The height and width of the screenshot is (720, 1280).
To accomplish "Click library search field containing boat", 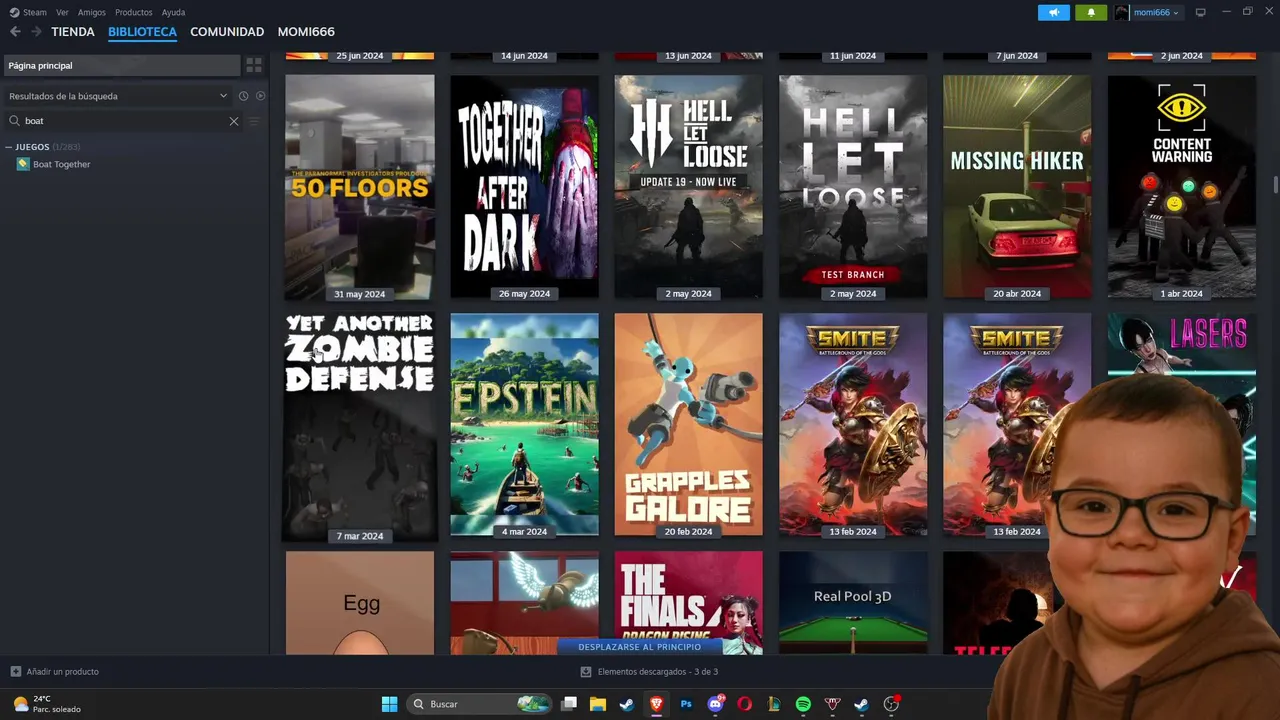I will point(125,121).
